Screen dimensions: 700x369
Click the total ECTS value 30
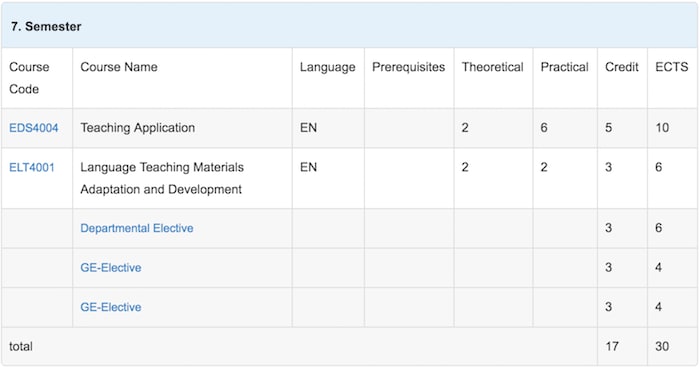click(662, 347)
